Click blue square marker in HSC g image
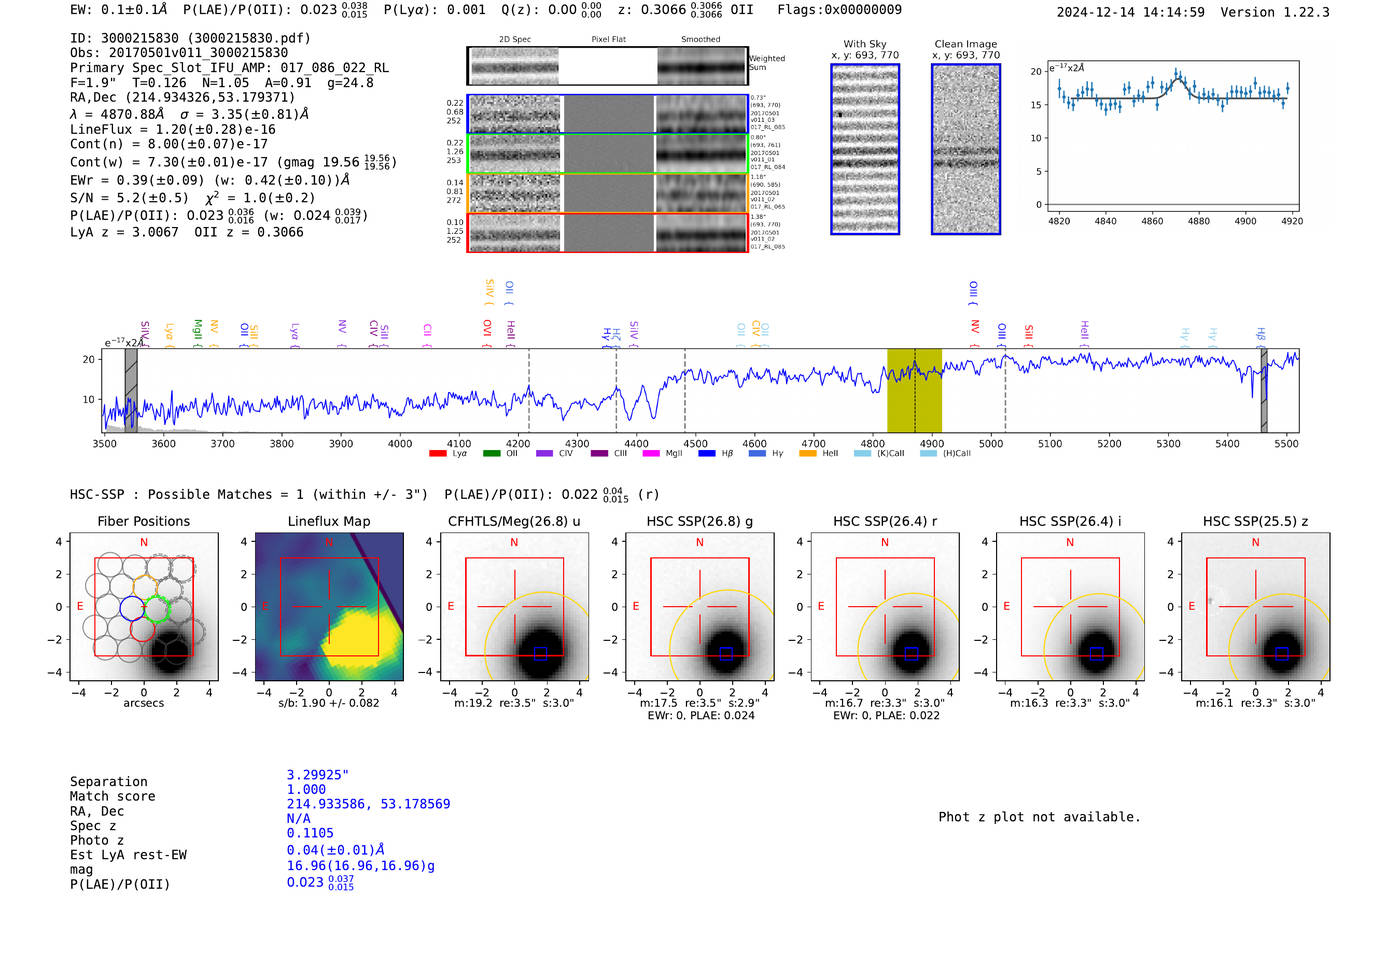 726,654
